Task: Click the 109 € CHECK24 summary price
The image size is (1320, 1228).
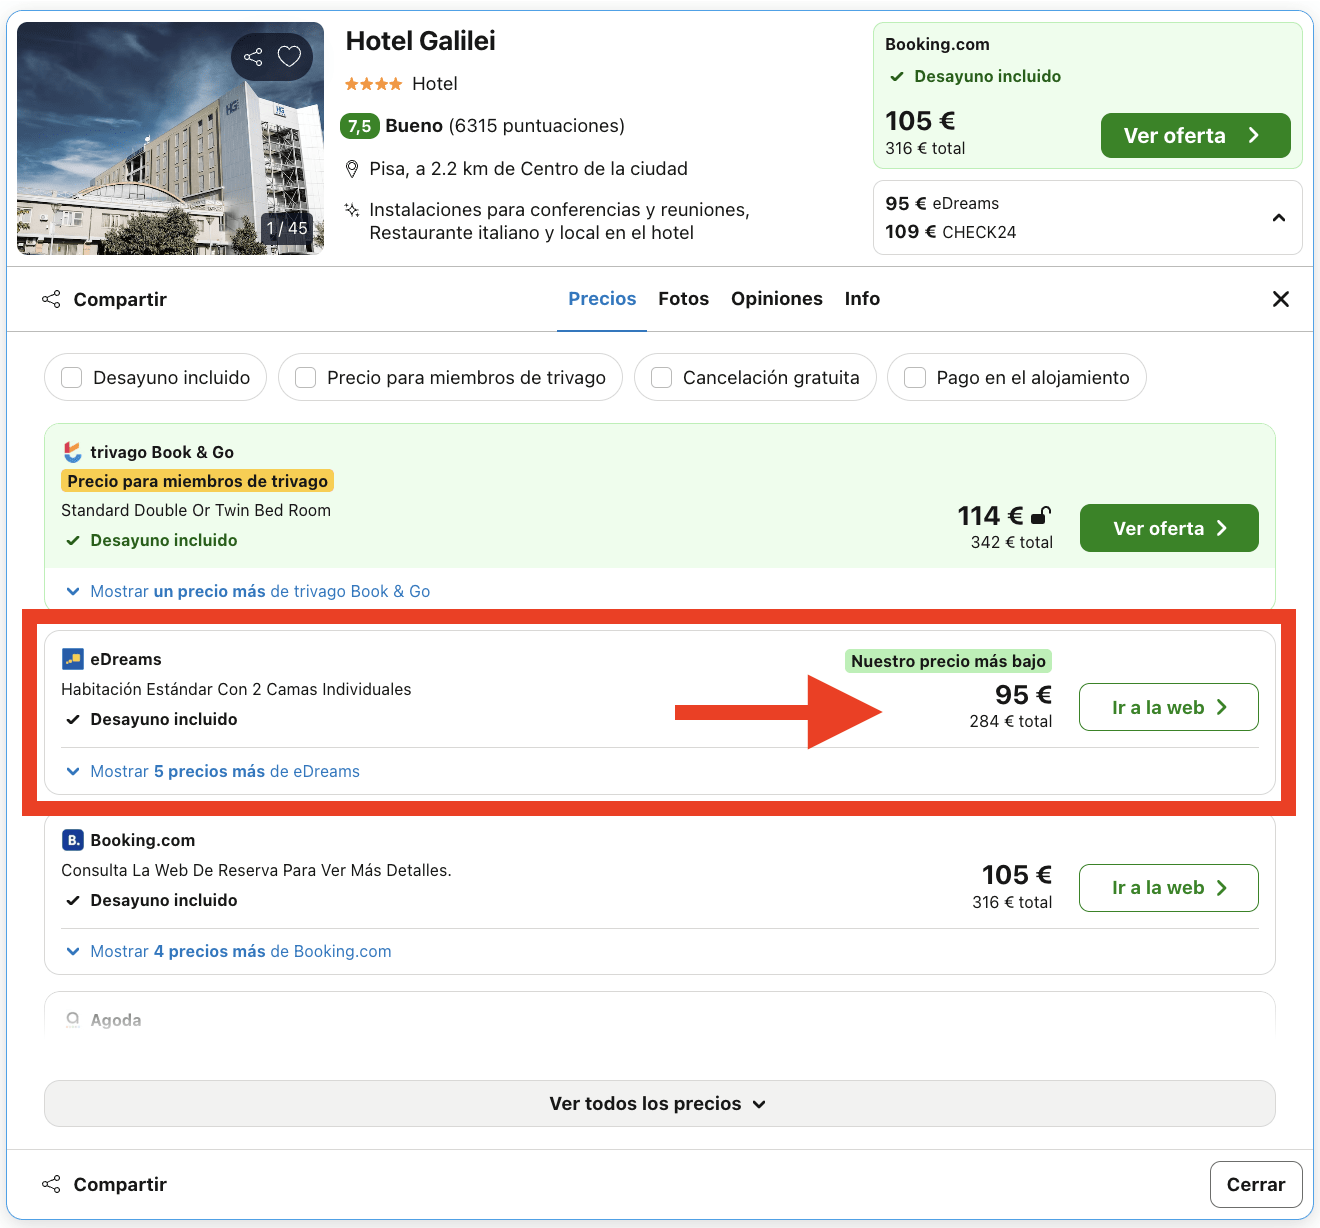Action: (951, 232)
